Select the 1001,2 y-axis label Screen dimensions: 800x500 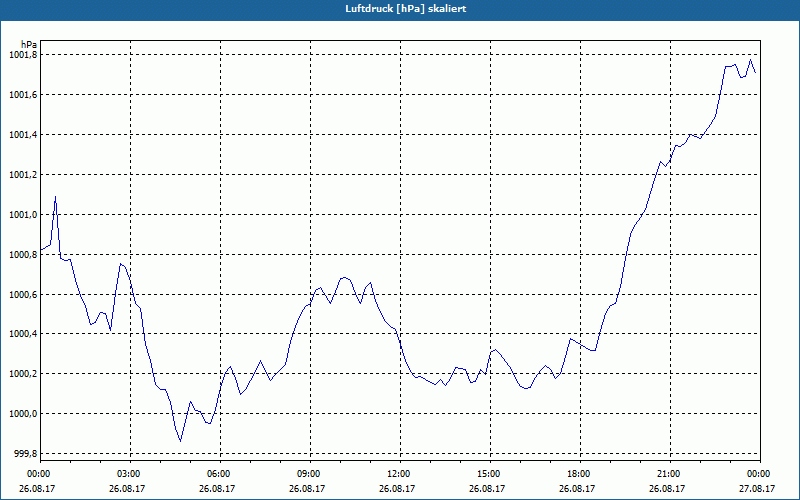tap(23, 175)
